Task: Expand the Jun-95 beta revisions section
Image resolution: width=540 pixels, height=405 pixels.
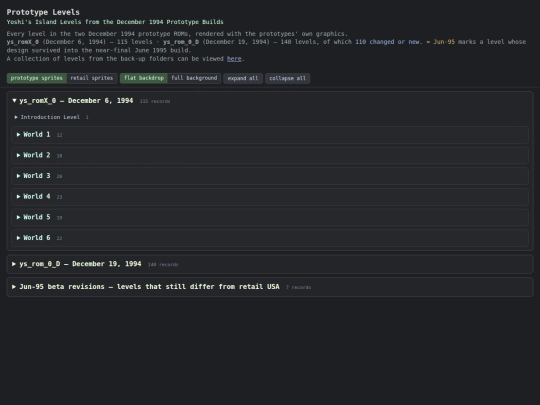Action: [270, 287]
